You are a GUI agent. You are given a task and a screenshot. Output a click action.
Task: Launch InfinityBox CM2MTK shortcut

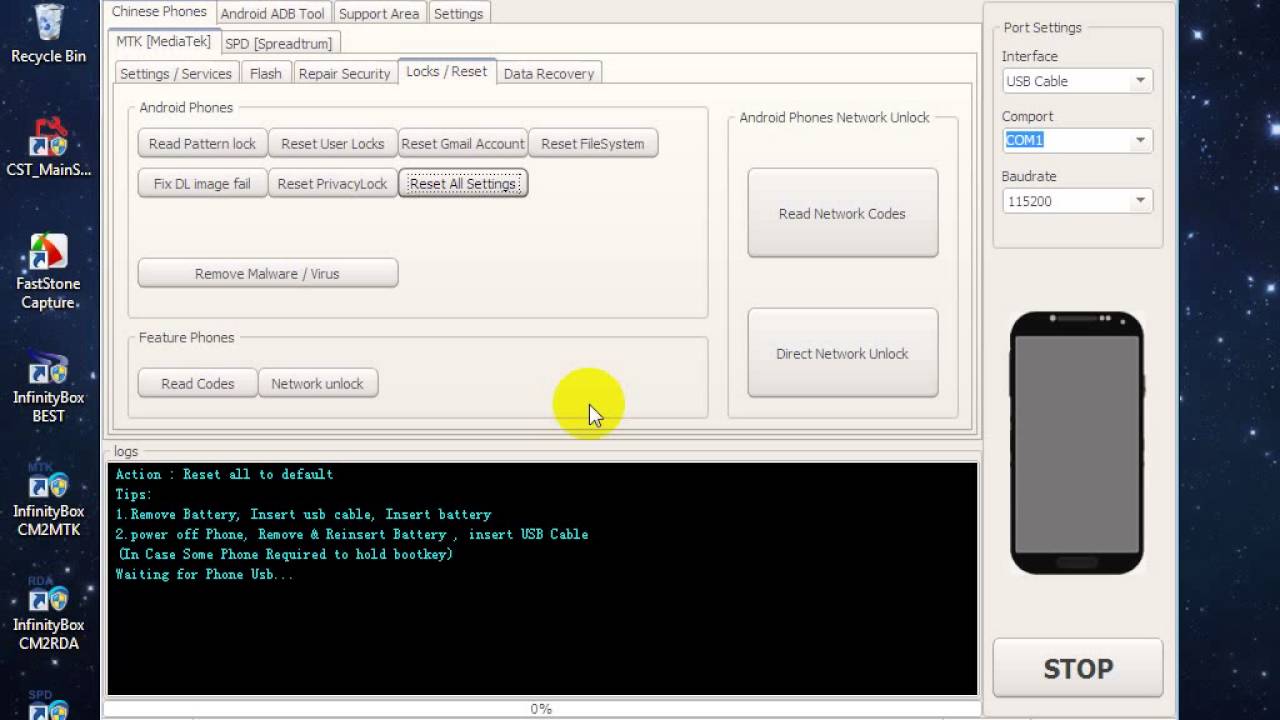click(x=48, y=500)
